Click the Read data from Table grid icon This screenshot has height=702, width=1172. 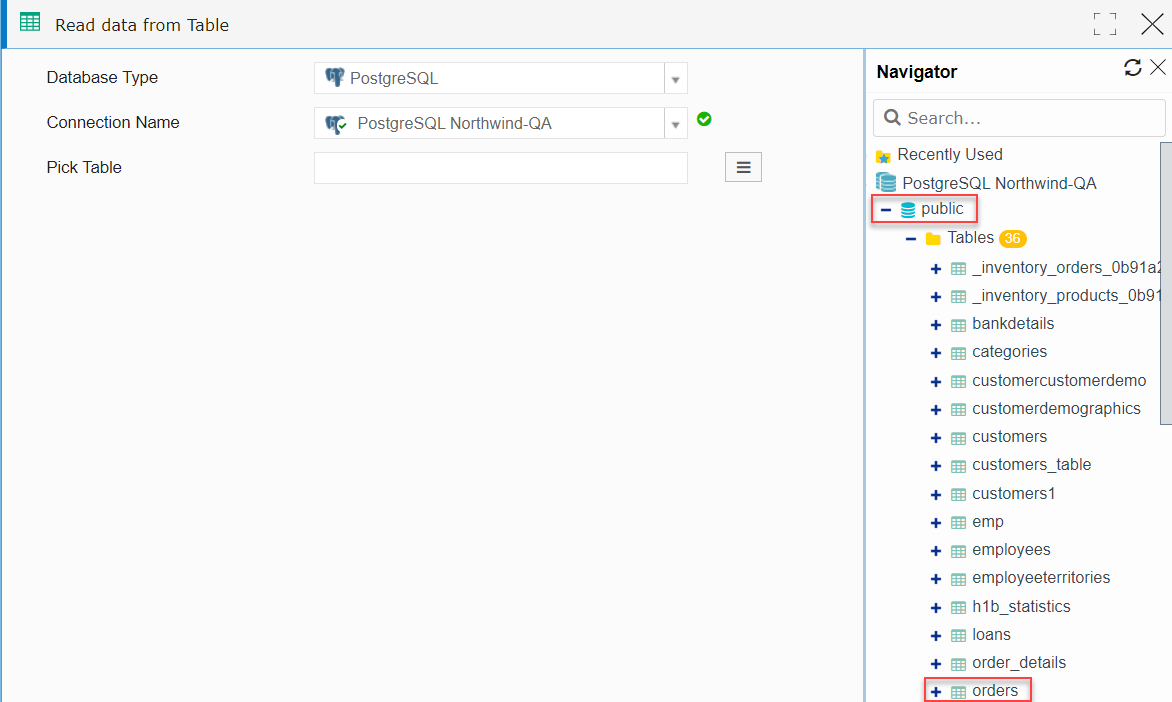coord(30,22)
